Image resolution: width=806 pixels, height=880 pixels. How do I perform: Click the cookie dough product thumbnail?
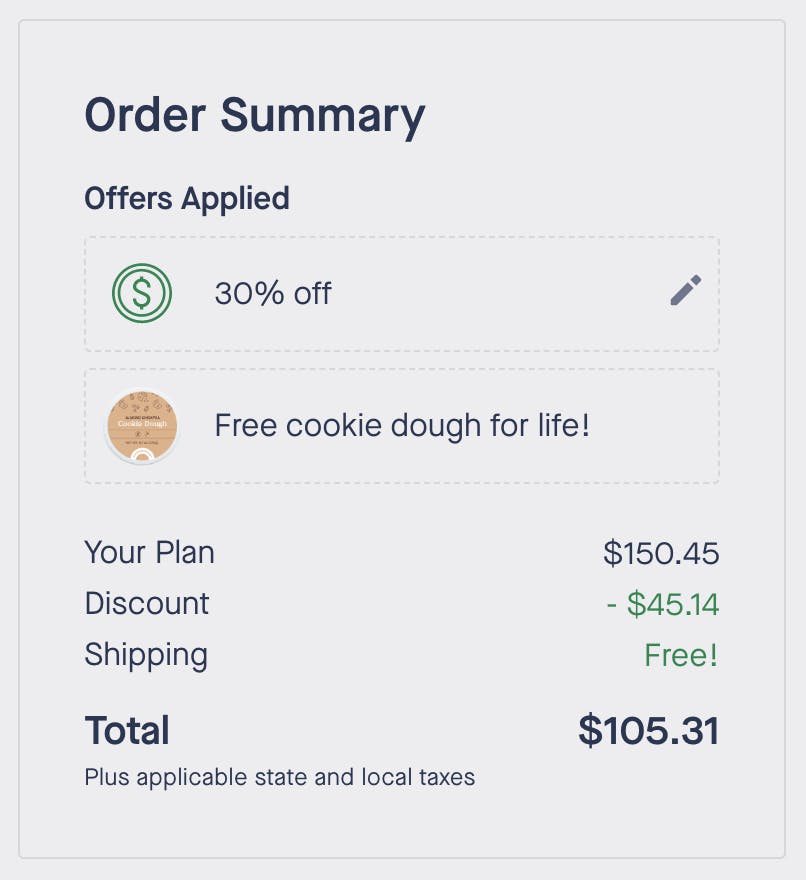tap(142, 426)
